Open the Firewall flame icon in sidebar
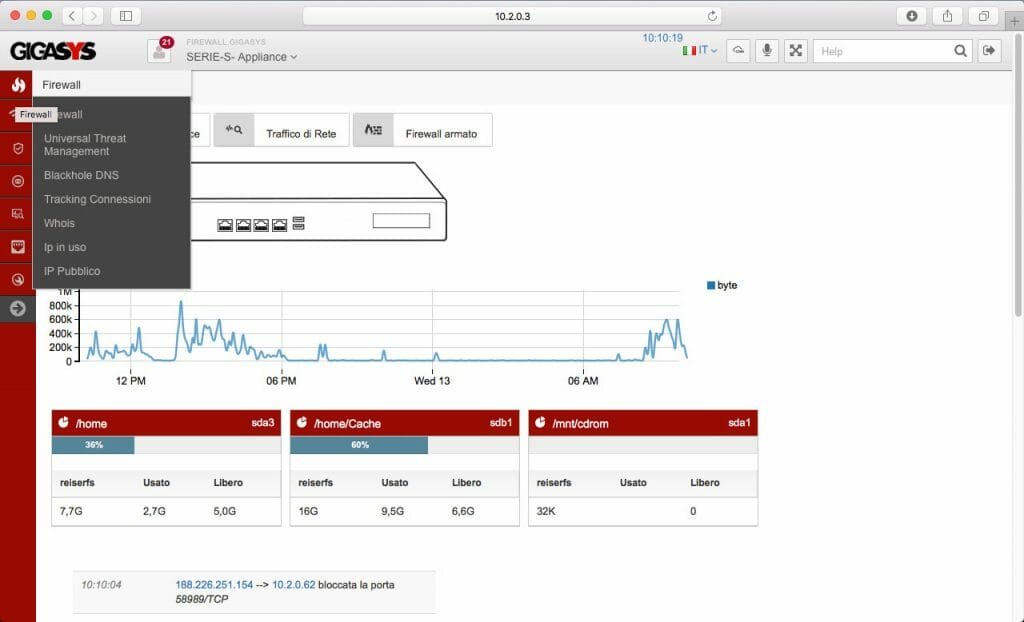The width and height of the screenshot is (1024, 622). pyautogui.click(x=18, y=84)
